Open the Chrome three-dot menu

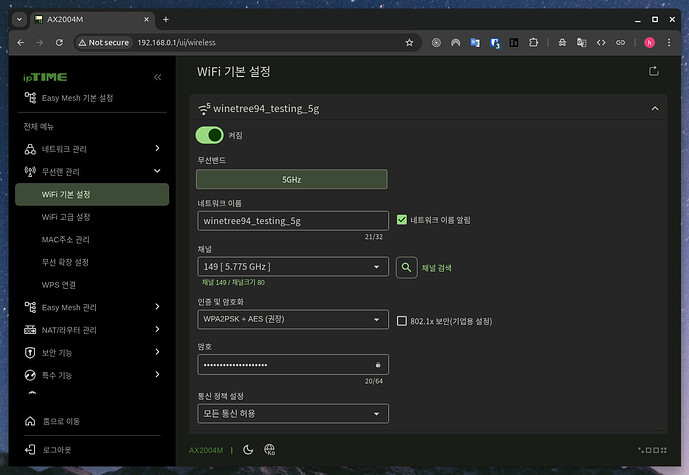pos(669,43)
